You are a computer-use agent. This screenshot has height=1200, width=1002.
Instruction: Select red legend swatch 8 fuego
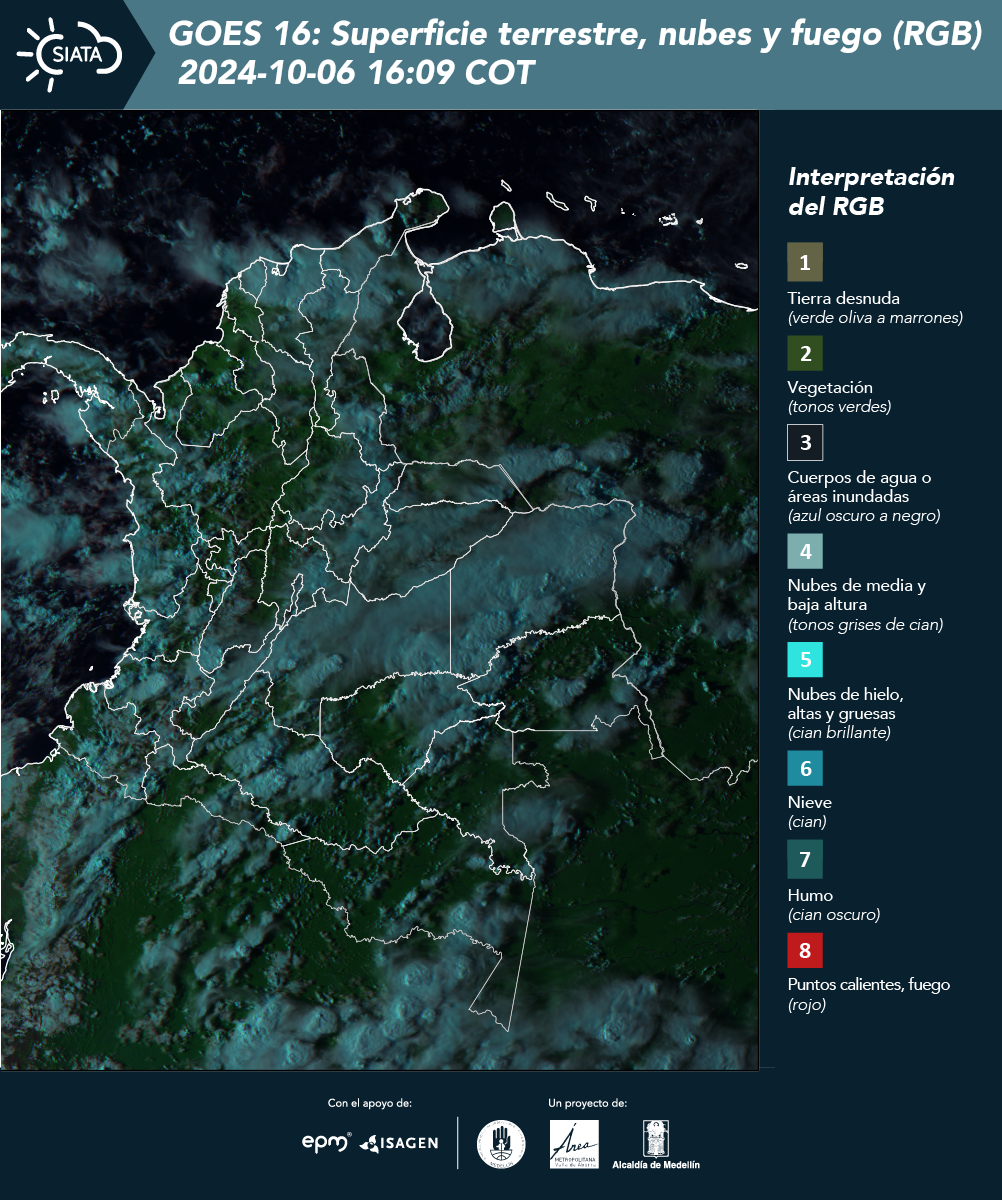pyautogui.click(x=805, y=948)
